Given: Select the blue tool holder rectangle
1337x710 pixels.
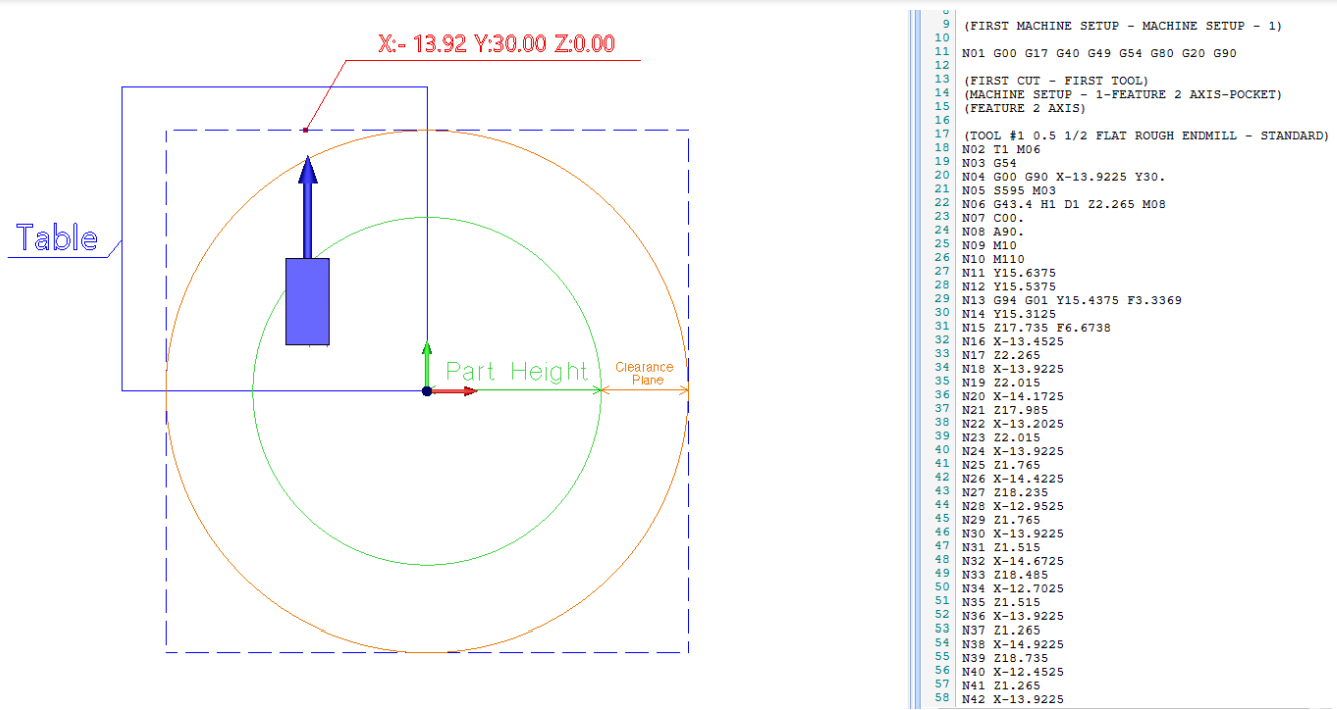Looking at the screenshot, I should pyautogui.click(x=307, y=301).
